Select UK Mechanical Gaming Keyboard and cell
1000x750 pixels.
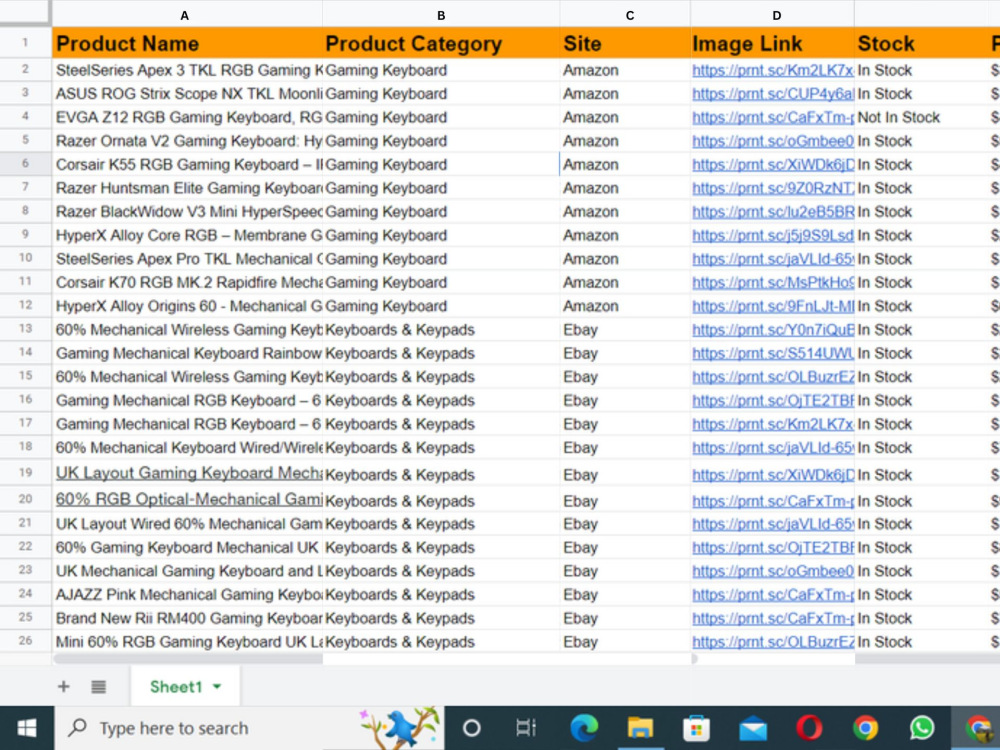pyautogui.click(x=188, y=571)
